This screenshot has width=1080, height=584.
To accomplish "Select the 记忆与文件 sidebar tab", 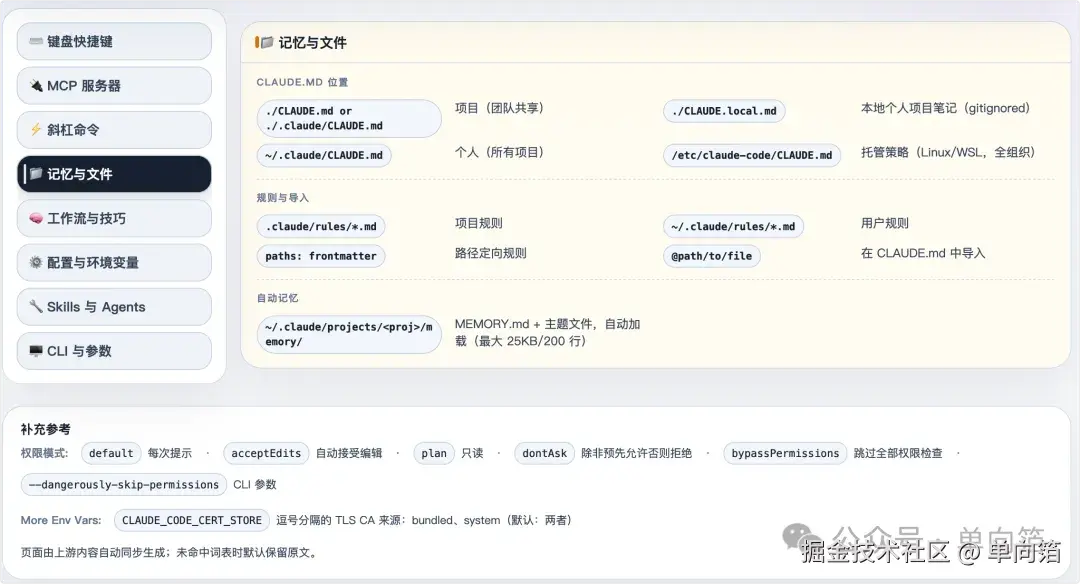I will point(114,174).
